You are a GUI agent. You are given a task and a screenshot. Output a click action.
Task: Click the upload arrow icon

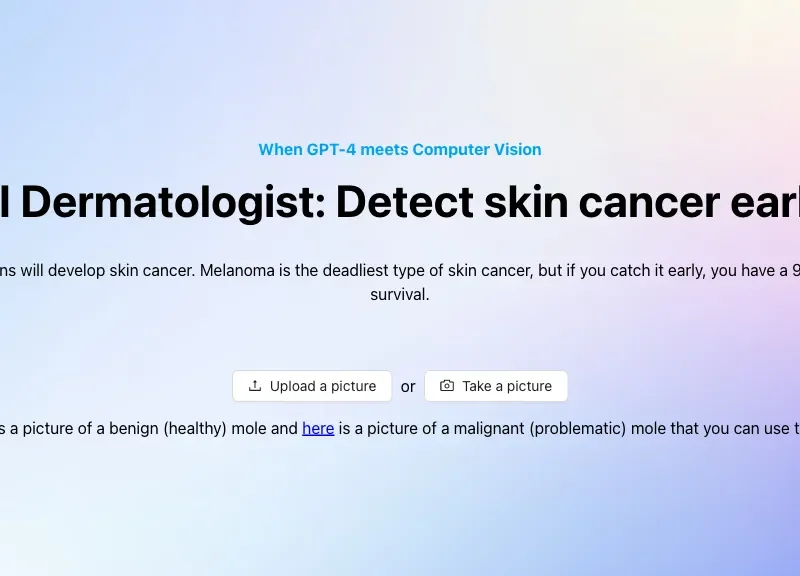(x=255, y=386)
